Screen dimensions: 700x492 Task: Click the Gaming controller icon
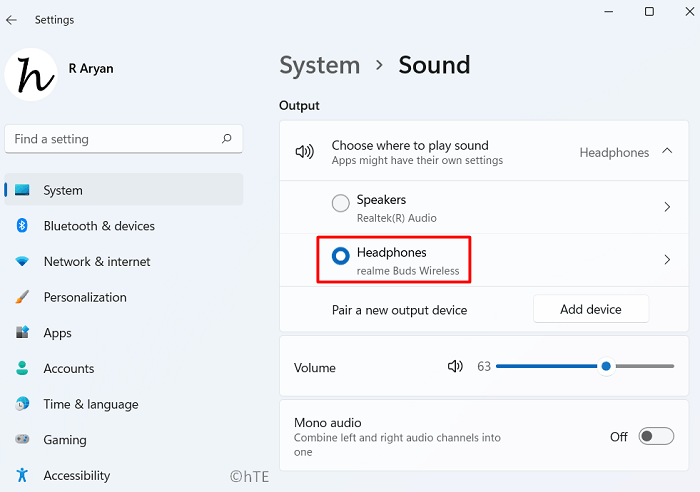(22, 439)
